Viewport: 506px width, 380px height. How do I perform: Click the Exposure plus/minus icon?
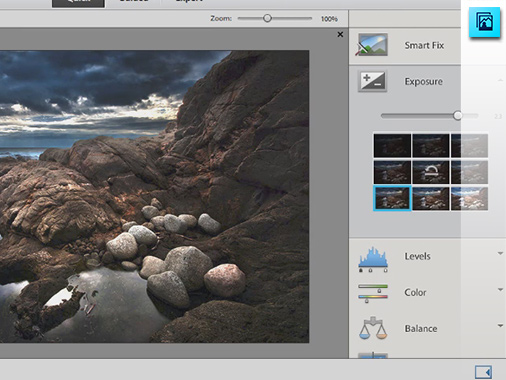pyautogui.click(x=373, y=81)
